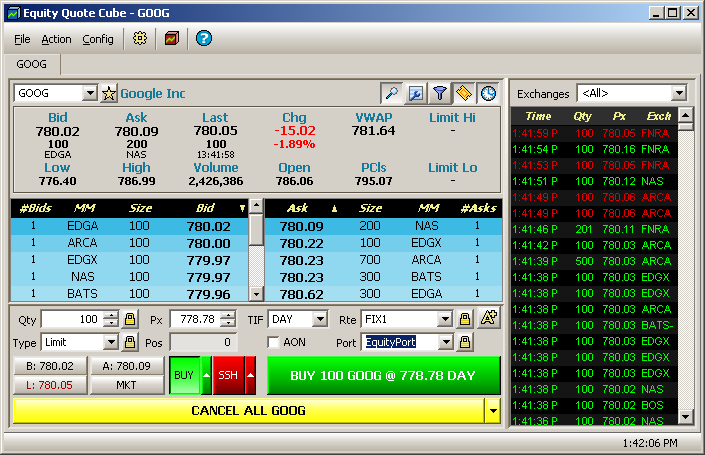705x455 pixels.
Task: Select the EDGX 780.22 ask row
Action: 384,243
